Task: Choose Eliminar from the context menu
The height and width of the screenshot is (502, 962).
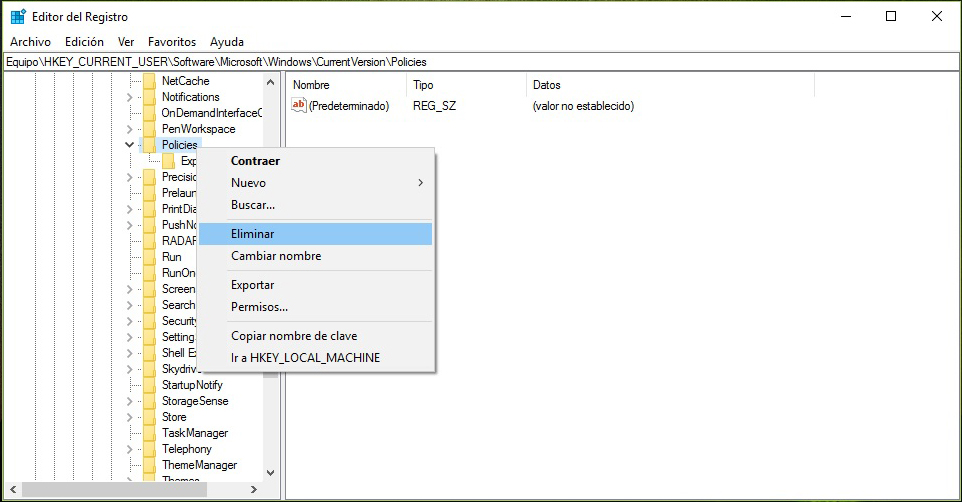Action: click(x=253, y=233)
